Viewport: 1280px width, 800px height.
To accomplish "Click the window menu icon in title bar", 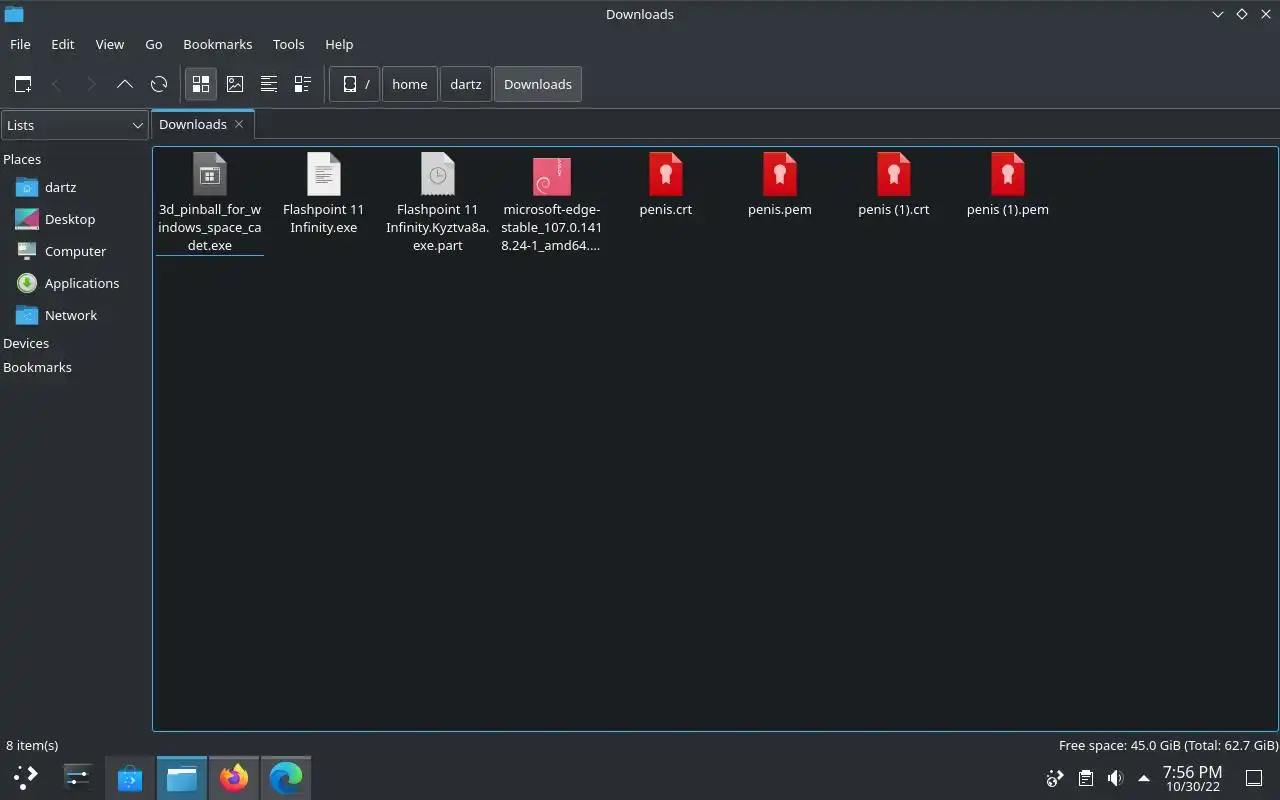I will (x=14, y=14).
